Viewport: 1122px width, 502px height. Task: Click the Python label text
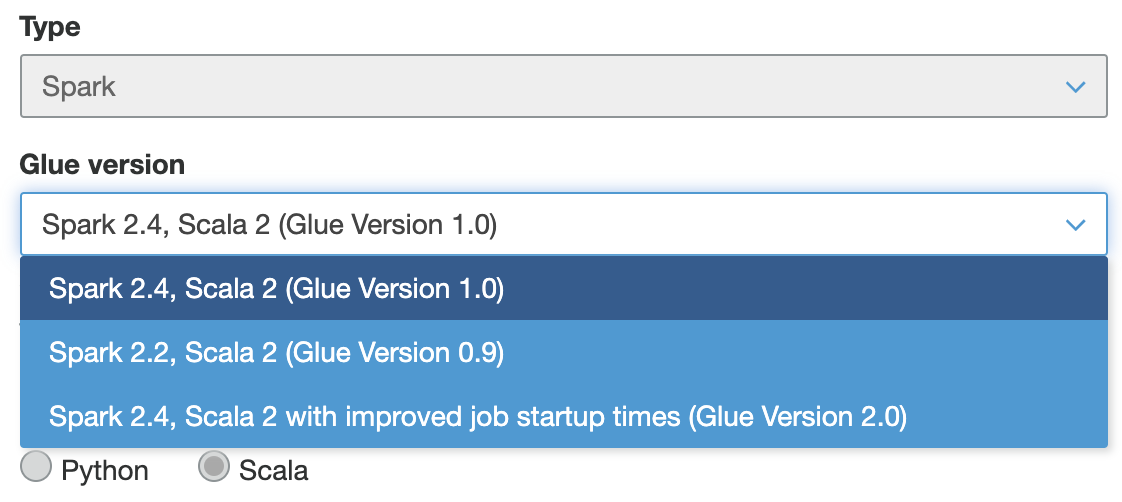(x=105, y=471)
